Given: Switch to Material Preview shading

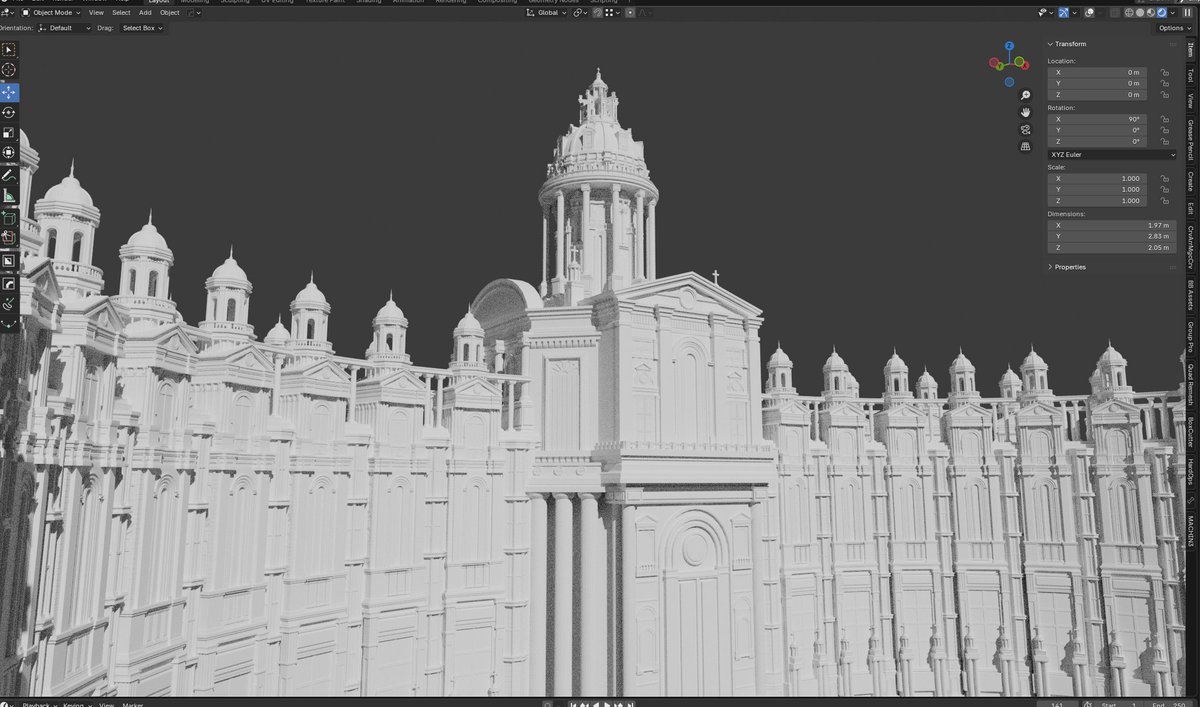Looking at the screenshot, I should click(x=1150, y=12).
